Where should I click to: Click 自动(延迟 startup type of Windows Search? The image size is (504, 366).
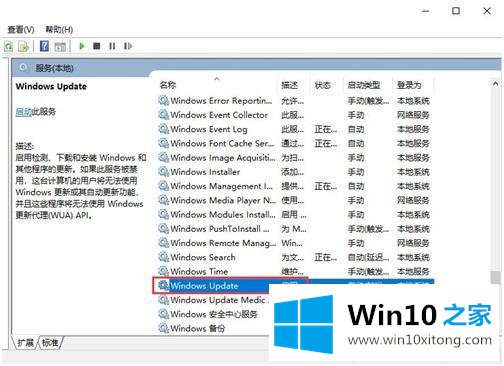(x=368, y=257)
